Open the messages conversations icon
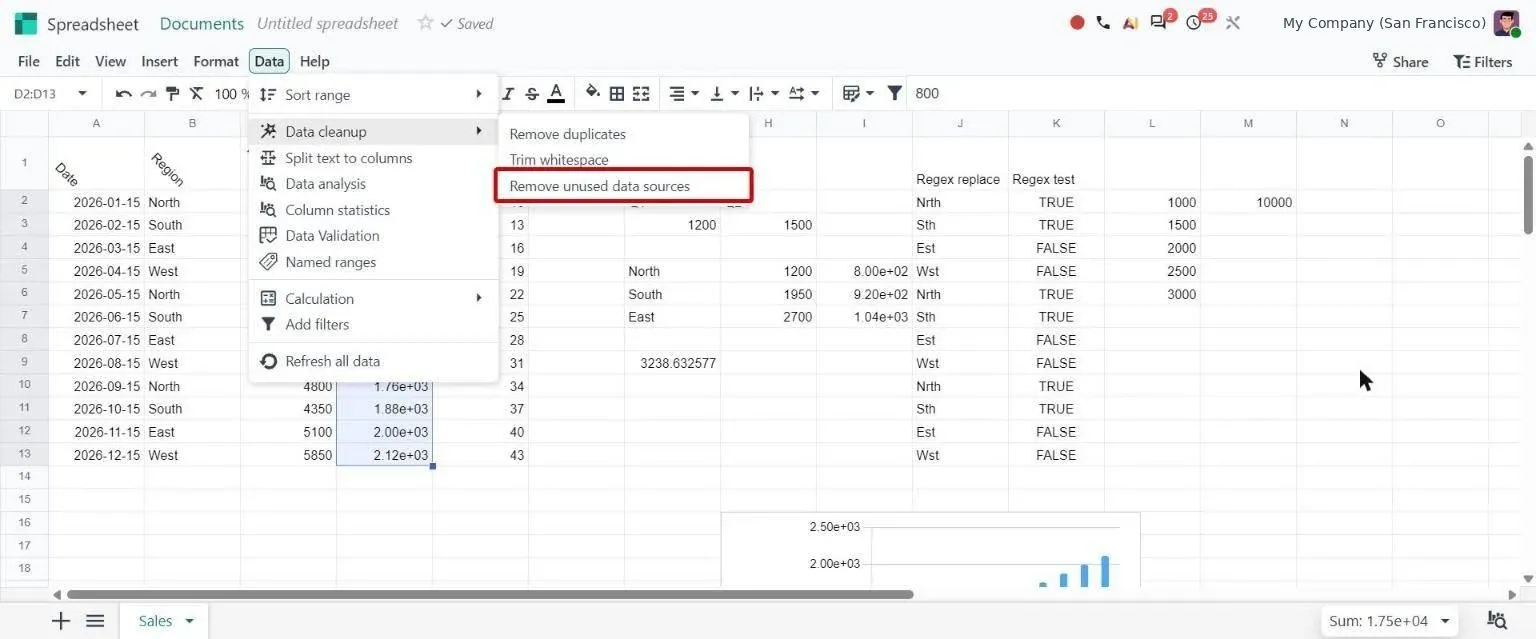The image size is (1536, 639). [1159, 22]
